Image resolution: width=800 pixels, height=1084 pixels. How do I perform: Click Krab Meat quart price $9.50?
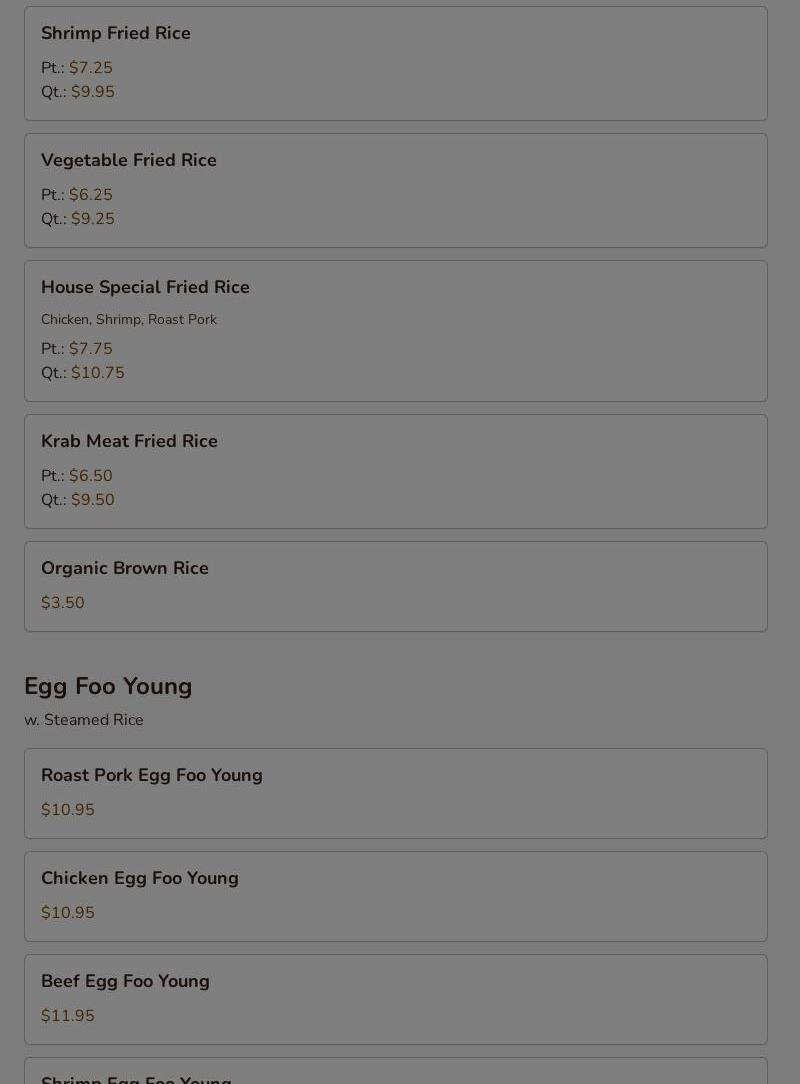pyautogui.click(x=93, y=500)
